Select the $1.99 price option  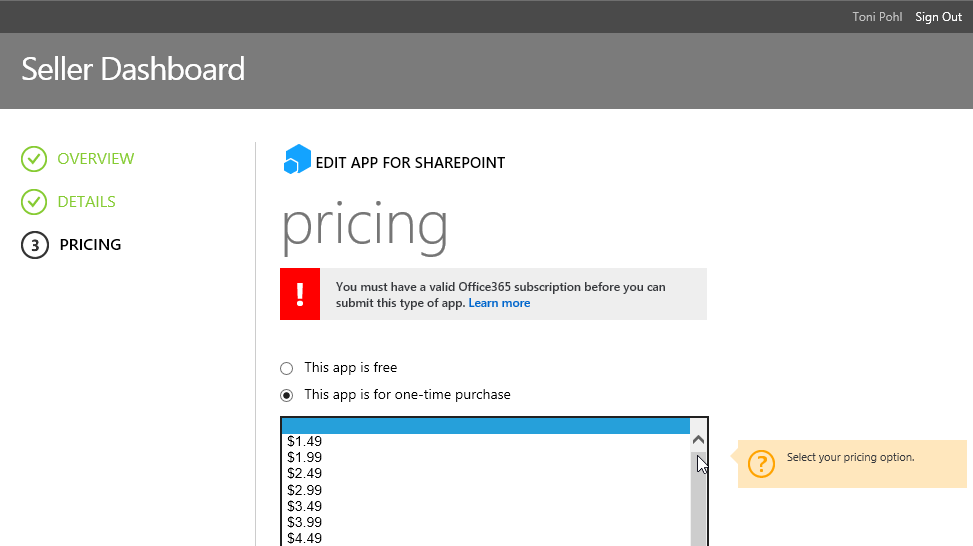[x=304, y=457]
